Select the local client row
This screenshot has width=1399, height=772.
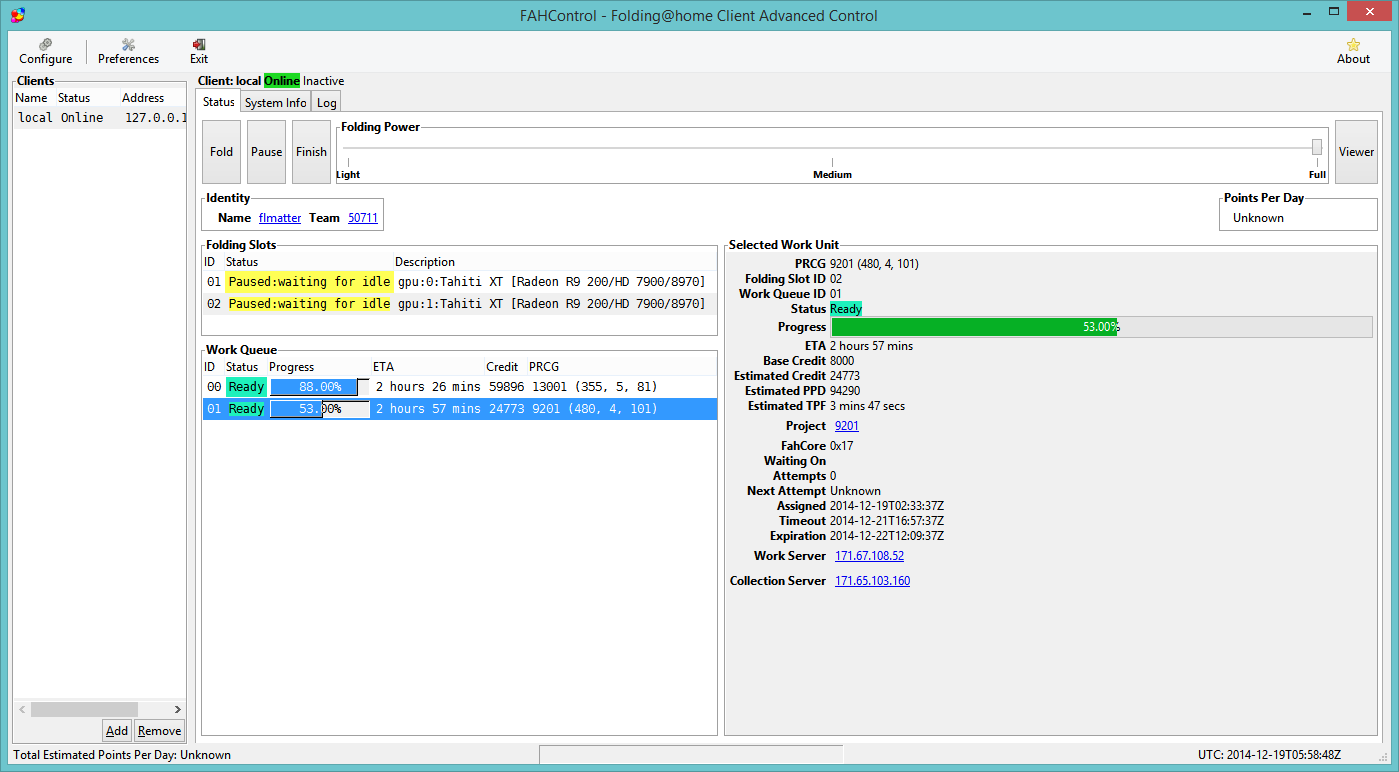[x=100, y=118]
